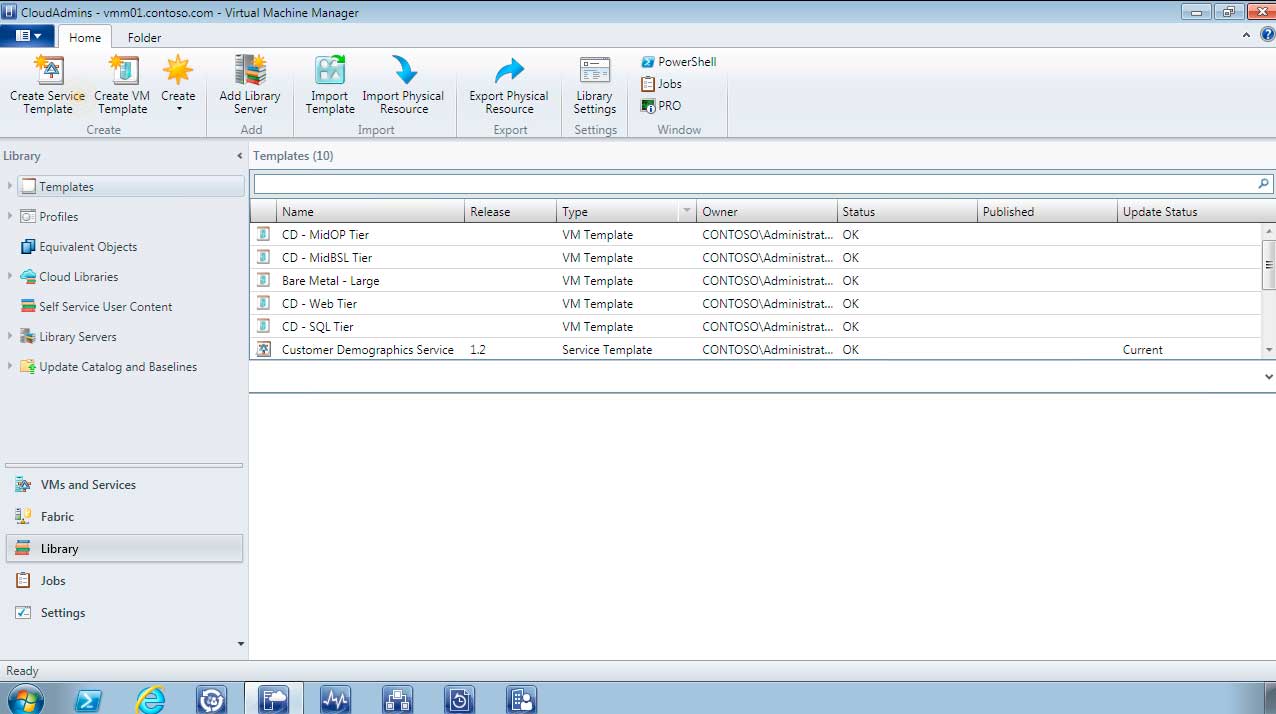The width and height of the screenshot is (1276, 714).
Task: Click the Import Template icon
Action: [x=330, y=70]
